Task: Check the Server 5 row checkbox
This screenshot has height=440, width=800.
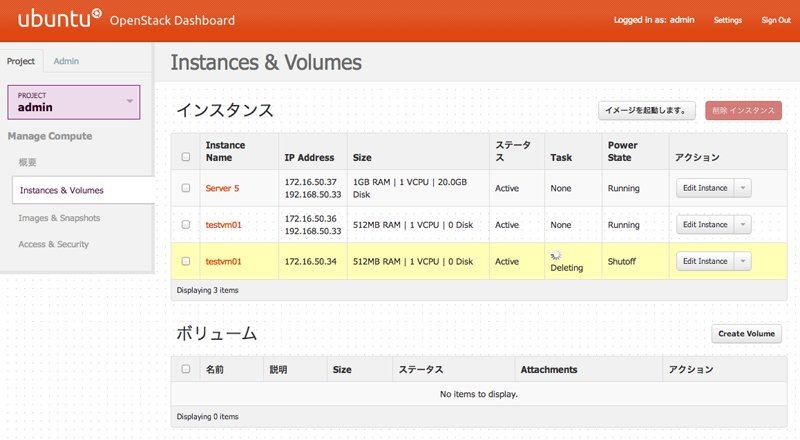Action: pos(186,188)
